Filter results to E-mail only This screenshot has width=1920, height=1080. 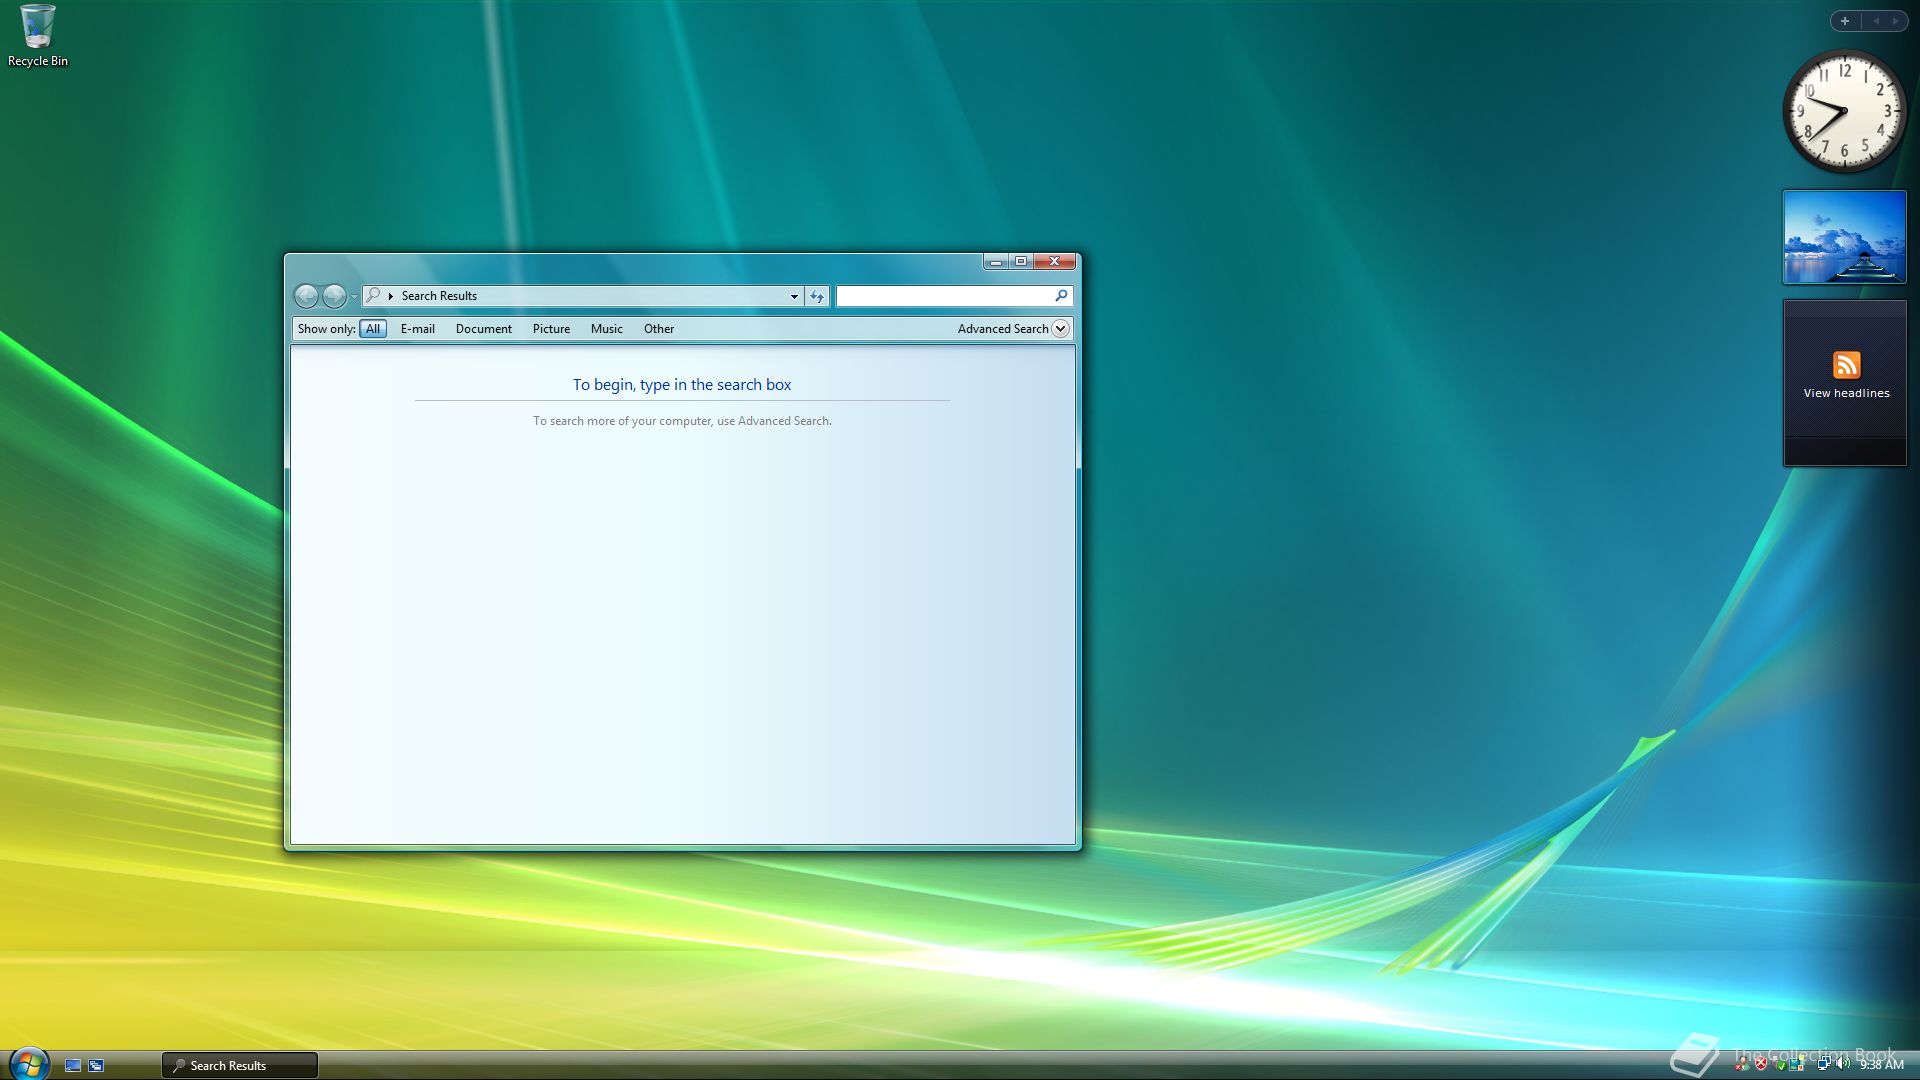pyautogui.click(x=417, y=329)
